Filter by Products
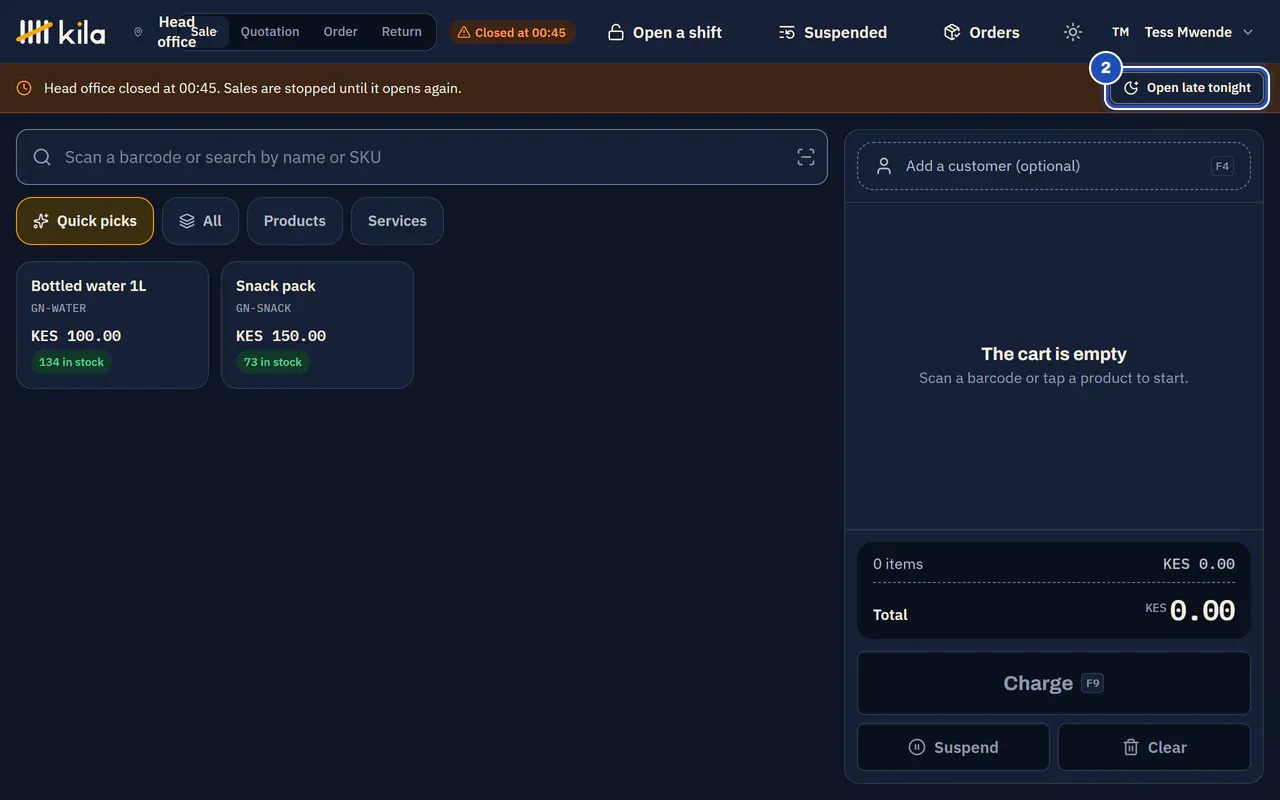 295,221
